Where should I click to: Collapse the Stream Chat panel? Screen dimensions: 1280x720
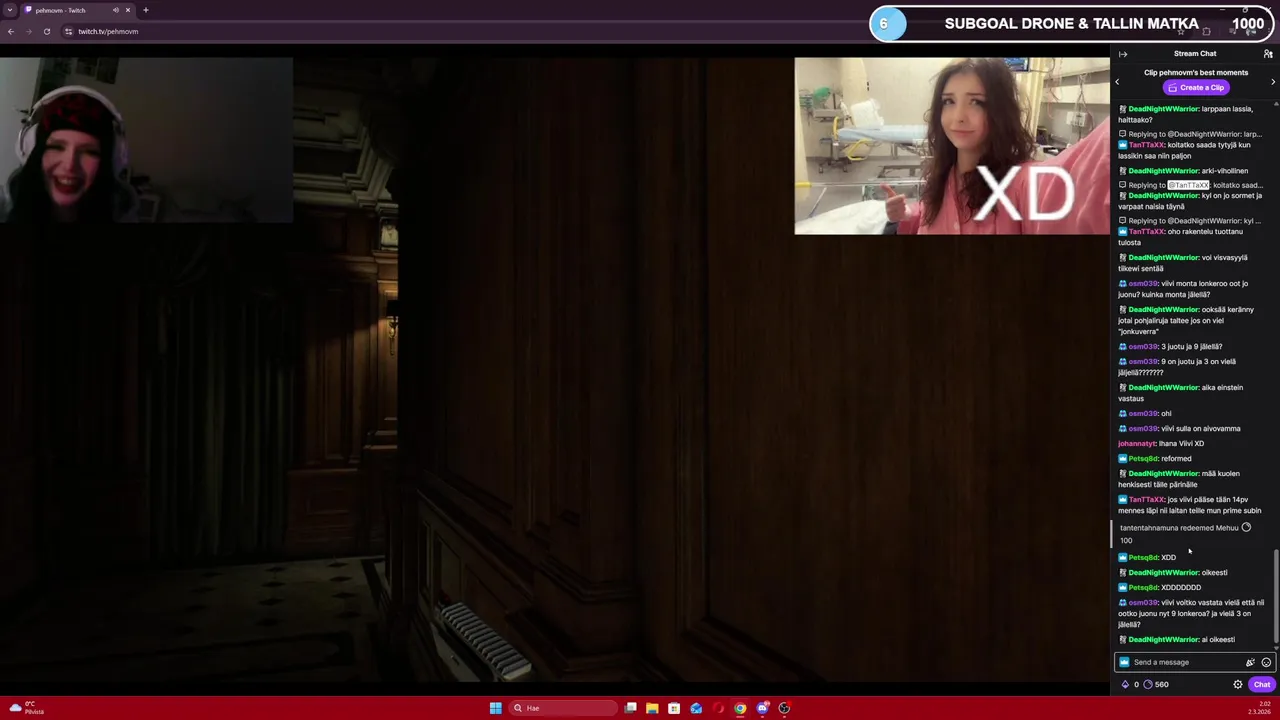click(x=1123, y=54)
